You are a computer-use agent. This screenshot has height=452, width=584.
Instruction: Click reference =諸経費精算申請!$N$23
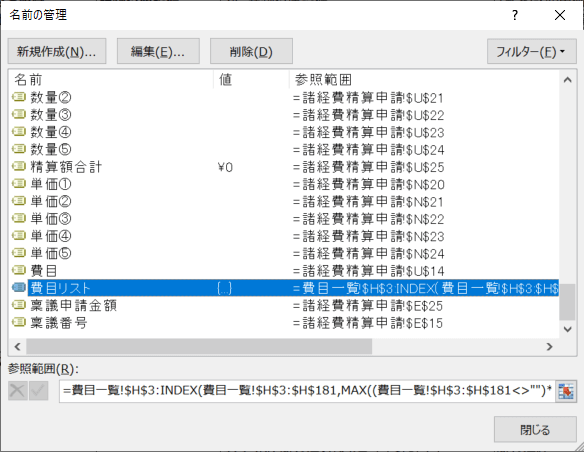(368, 236)
